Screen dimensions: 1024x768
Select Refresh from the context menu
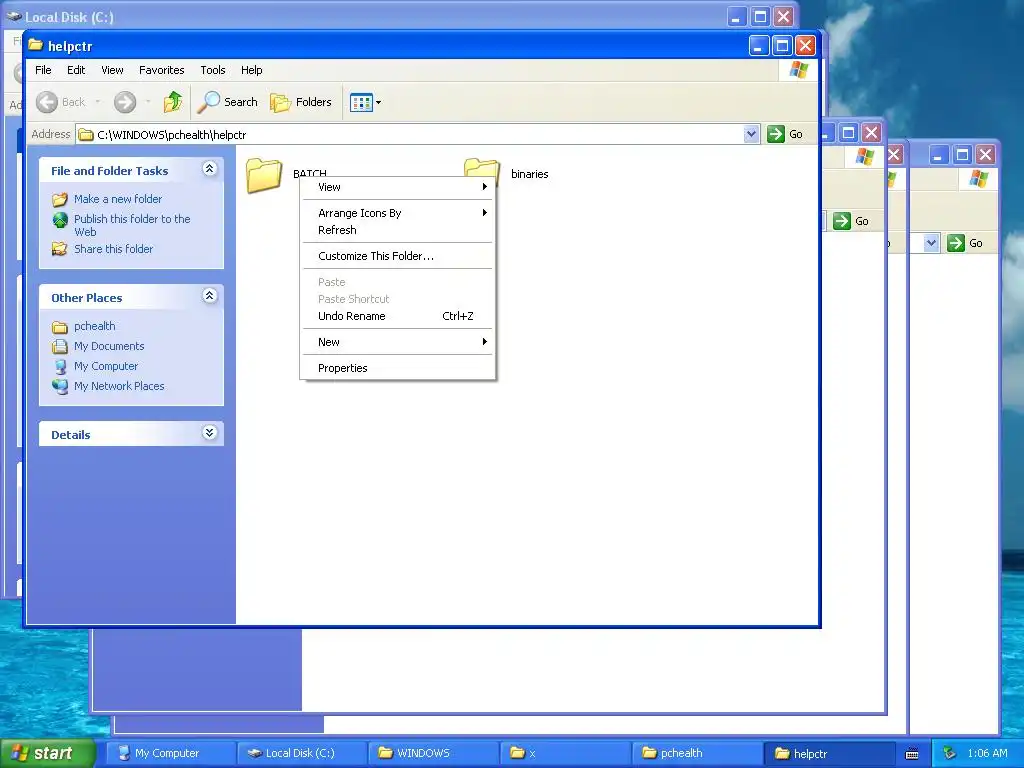(397, 230)
